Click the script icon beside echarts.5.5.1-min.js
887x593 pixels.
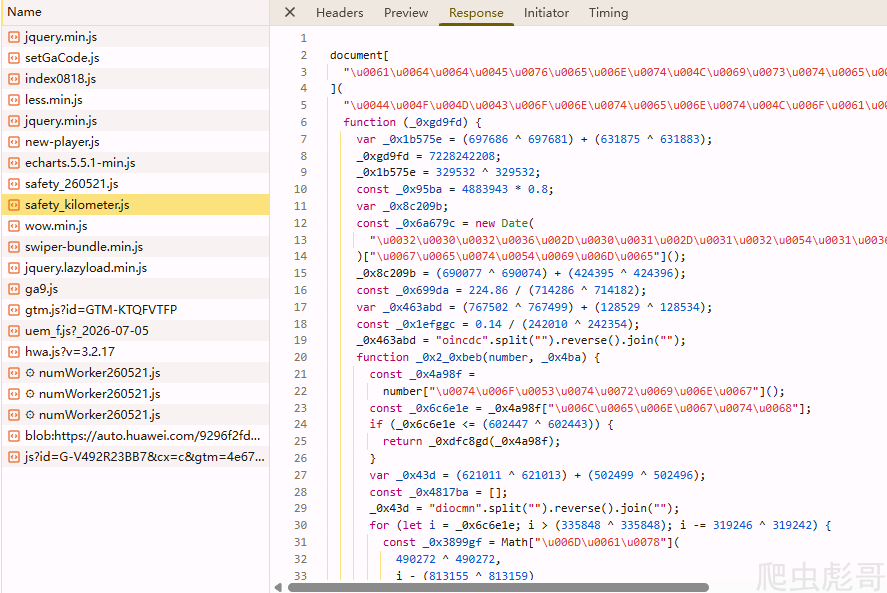[14, 163]
